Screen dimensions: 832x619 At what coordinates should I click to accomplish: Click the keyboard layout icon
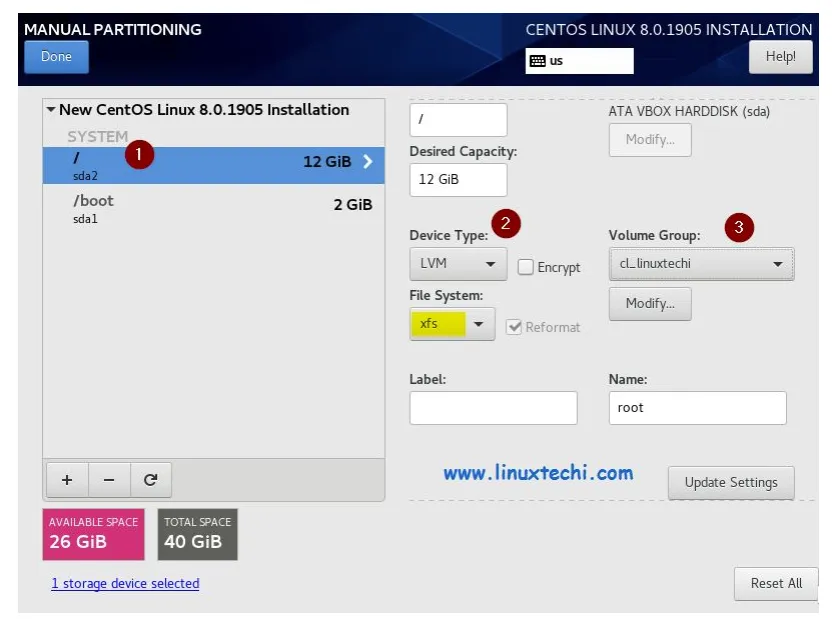click(x=538, y=61)
